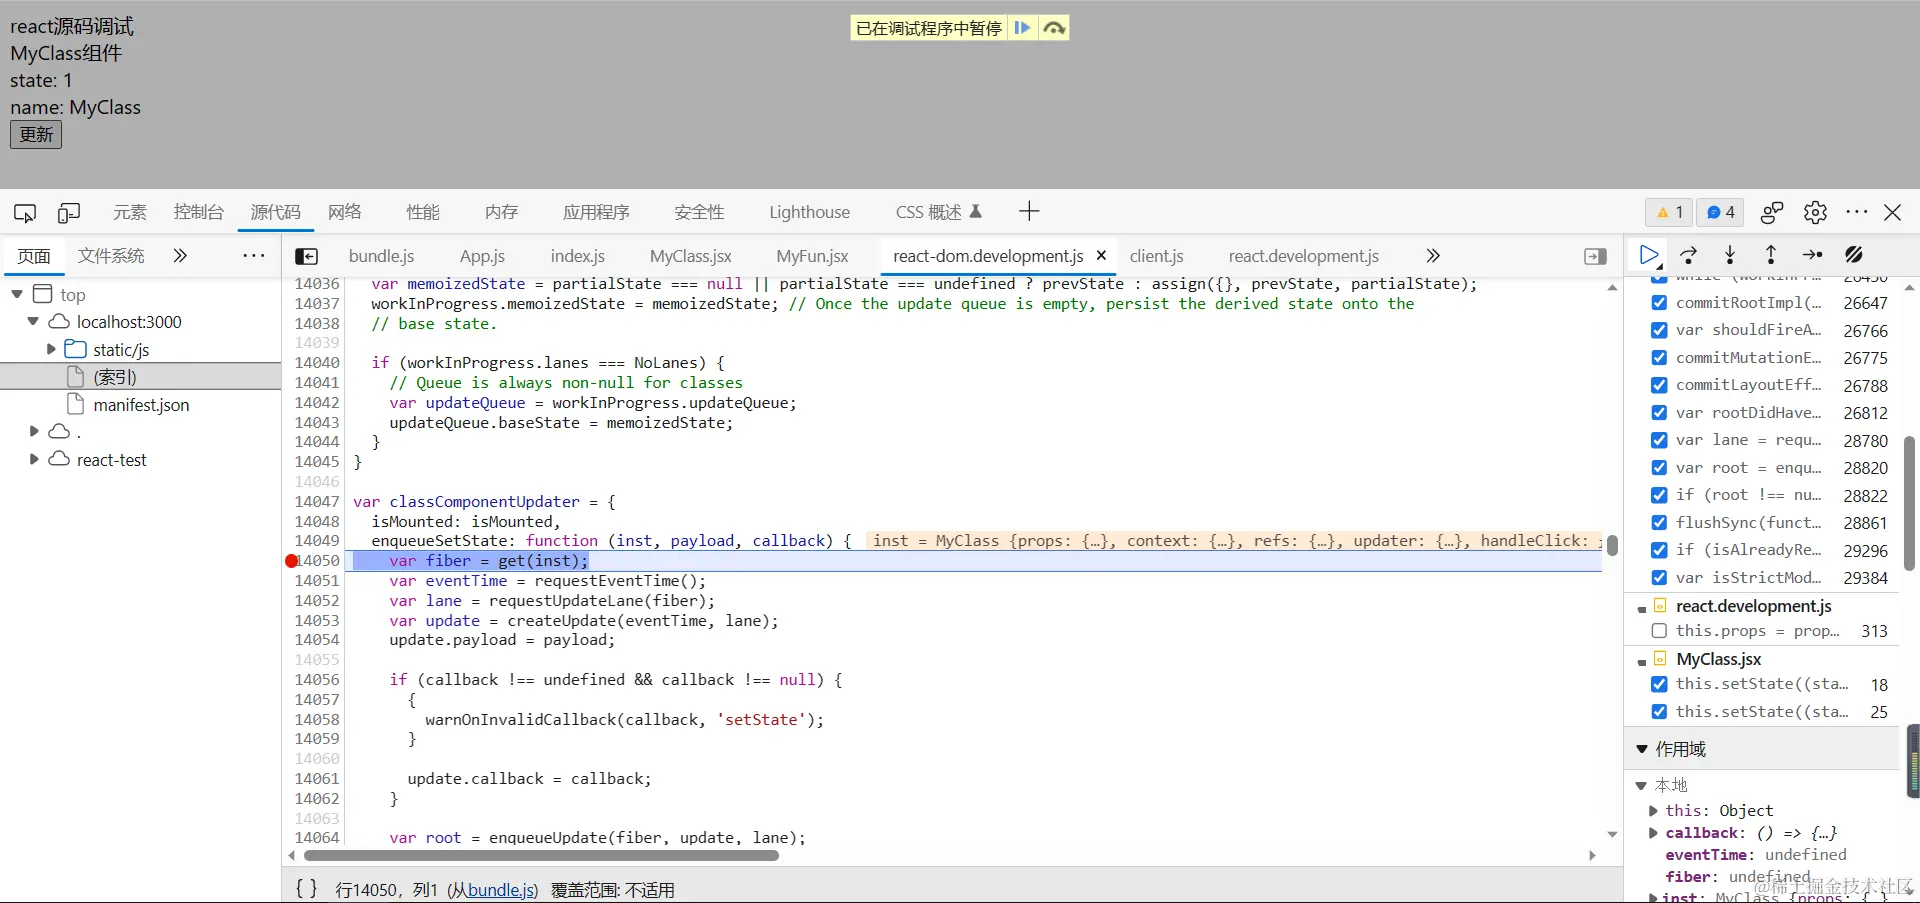Toggle the debugger sidebar icon
This screenshot has height=903, width=1920.
(1595, 257)
